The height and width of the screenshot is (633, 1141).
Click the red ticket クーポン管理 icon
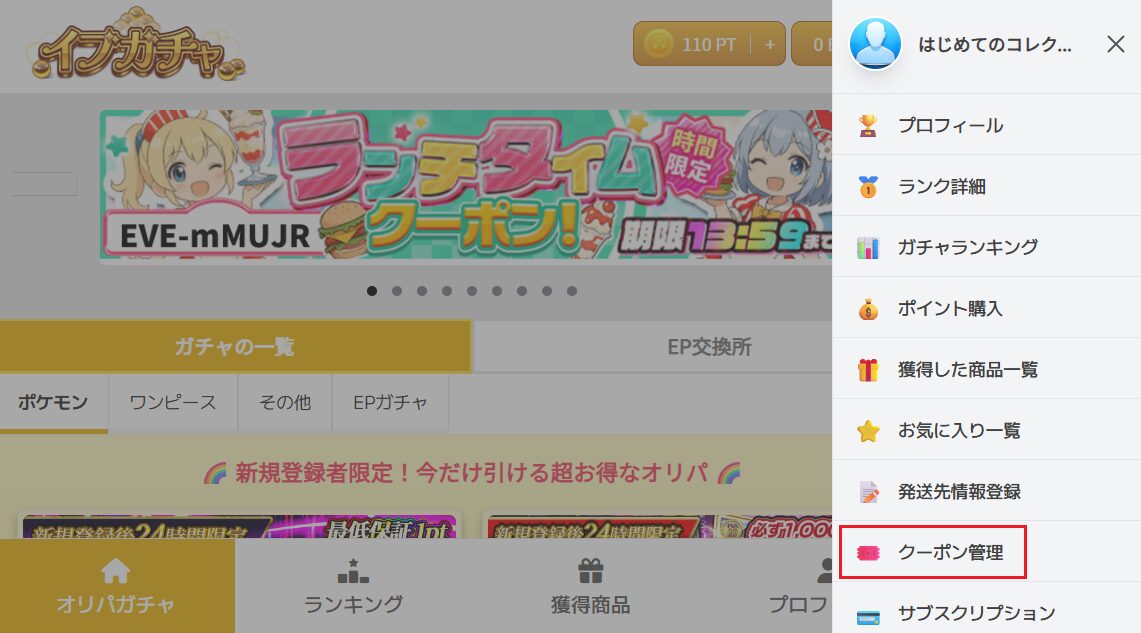[867, 554]
